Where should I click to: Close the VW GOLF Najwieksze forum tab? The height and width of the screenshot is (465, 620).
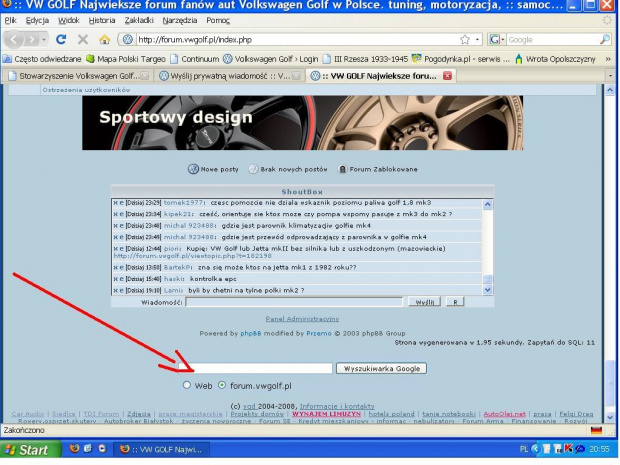pyautogui.click(x=447, y=76)
